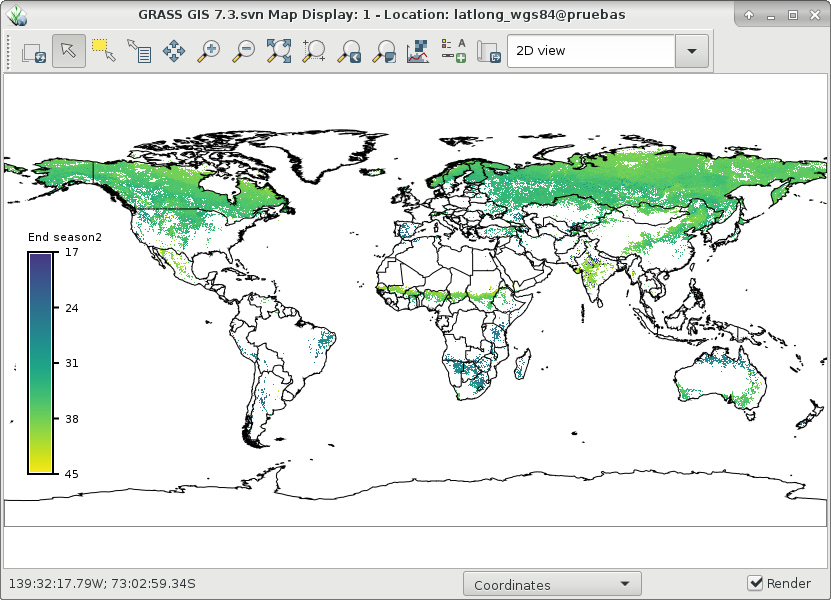This screenshot has height=600, width=831.
Task: Activate the Zoom out tool
Action: 243,52
